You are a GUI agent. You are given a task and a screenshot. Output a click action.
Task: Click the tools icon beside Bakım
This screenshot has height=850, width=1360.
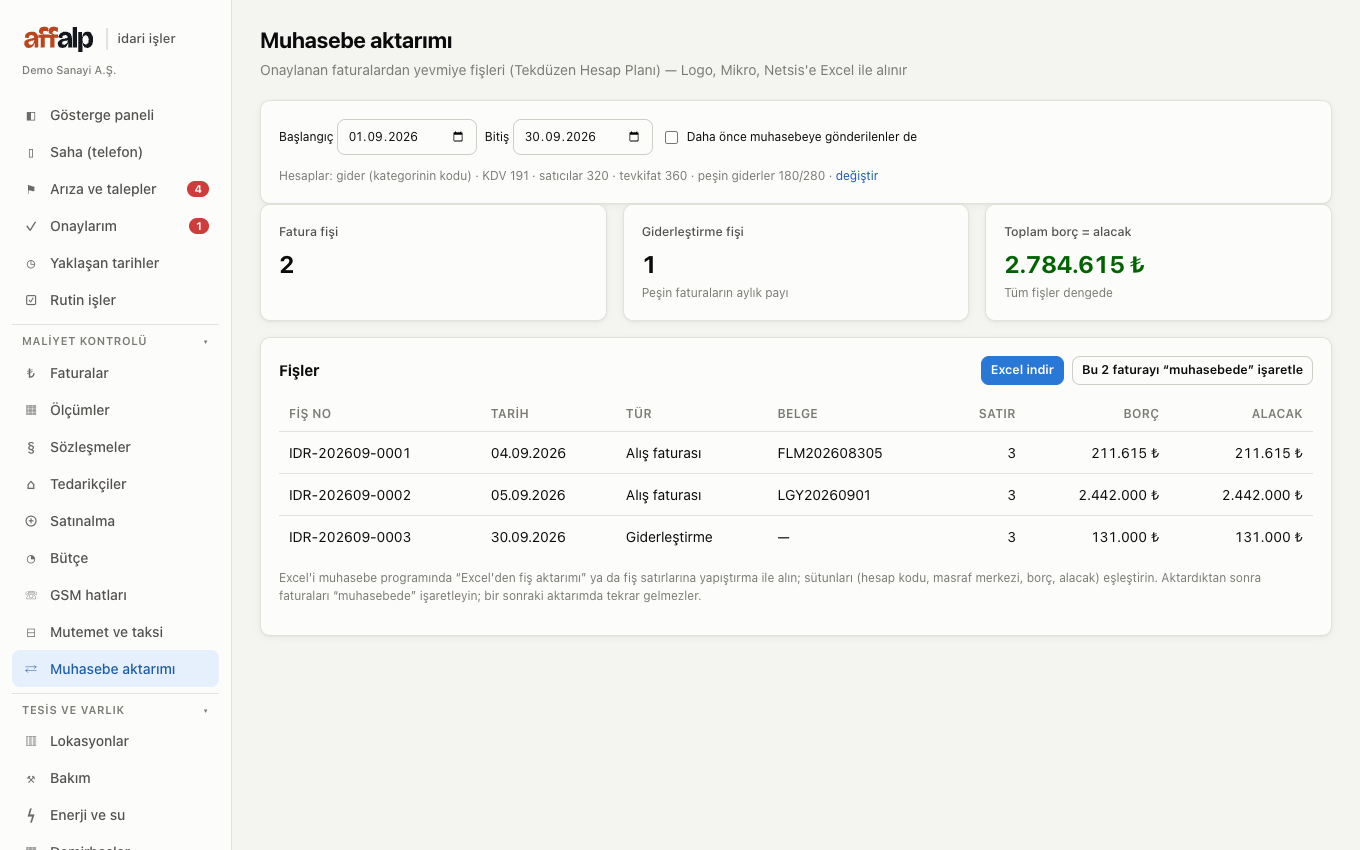click(x=31, y=778)
